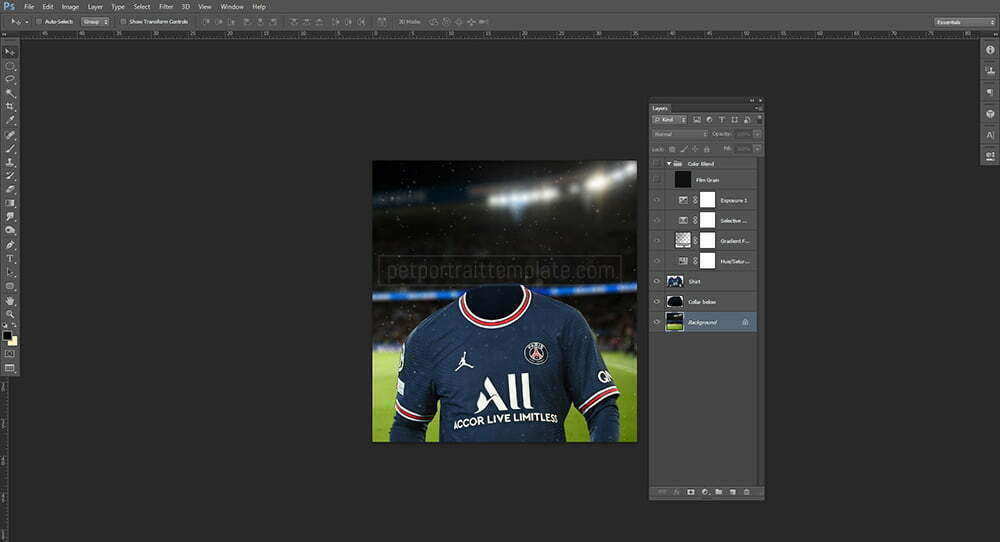Hide the Hue/Saturation layer

[657, 261]
